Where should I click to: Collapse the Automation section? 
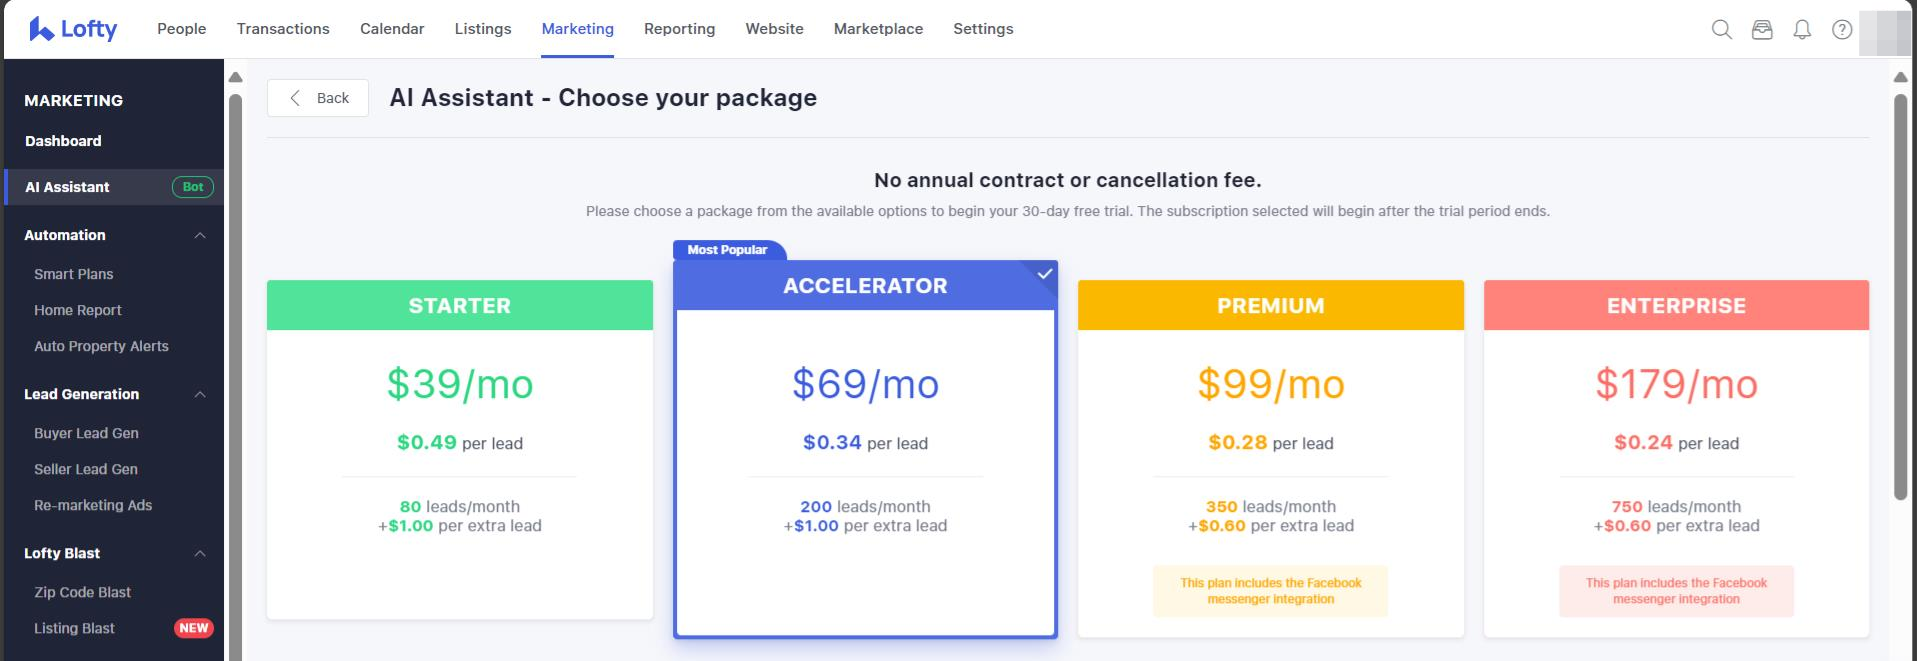point(200,235)
